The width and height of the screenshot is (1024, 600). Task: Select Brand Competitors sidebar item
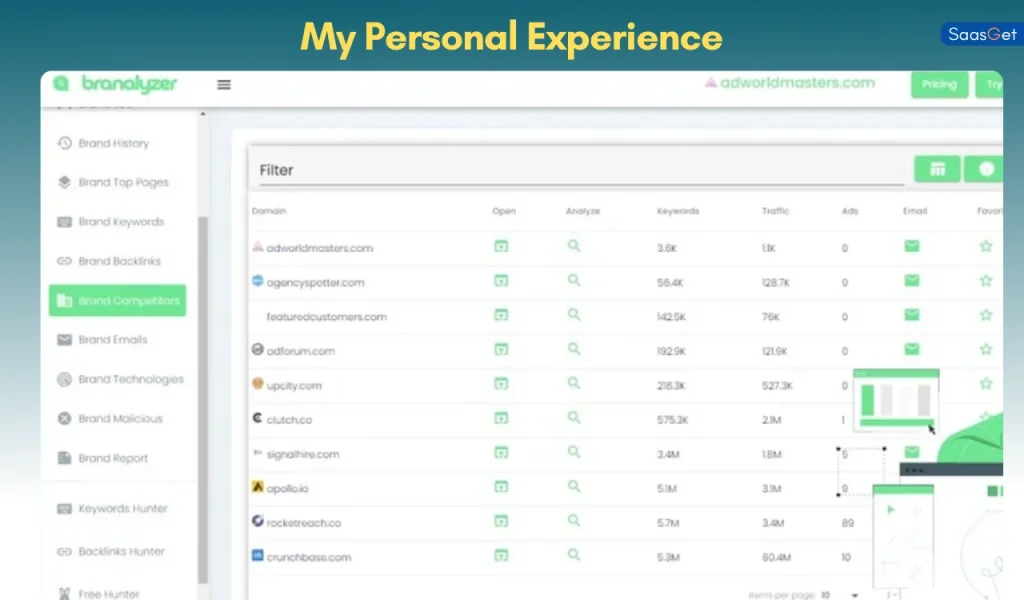point(118,300)
